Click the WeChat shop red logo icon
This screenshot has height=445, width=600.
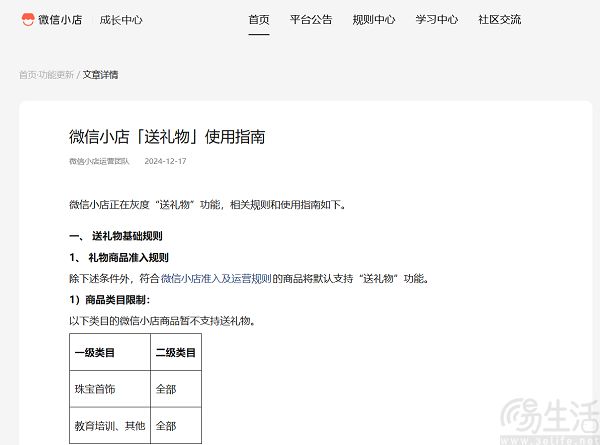pos(28,20)
